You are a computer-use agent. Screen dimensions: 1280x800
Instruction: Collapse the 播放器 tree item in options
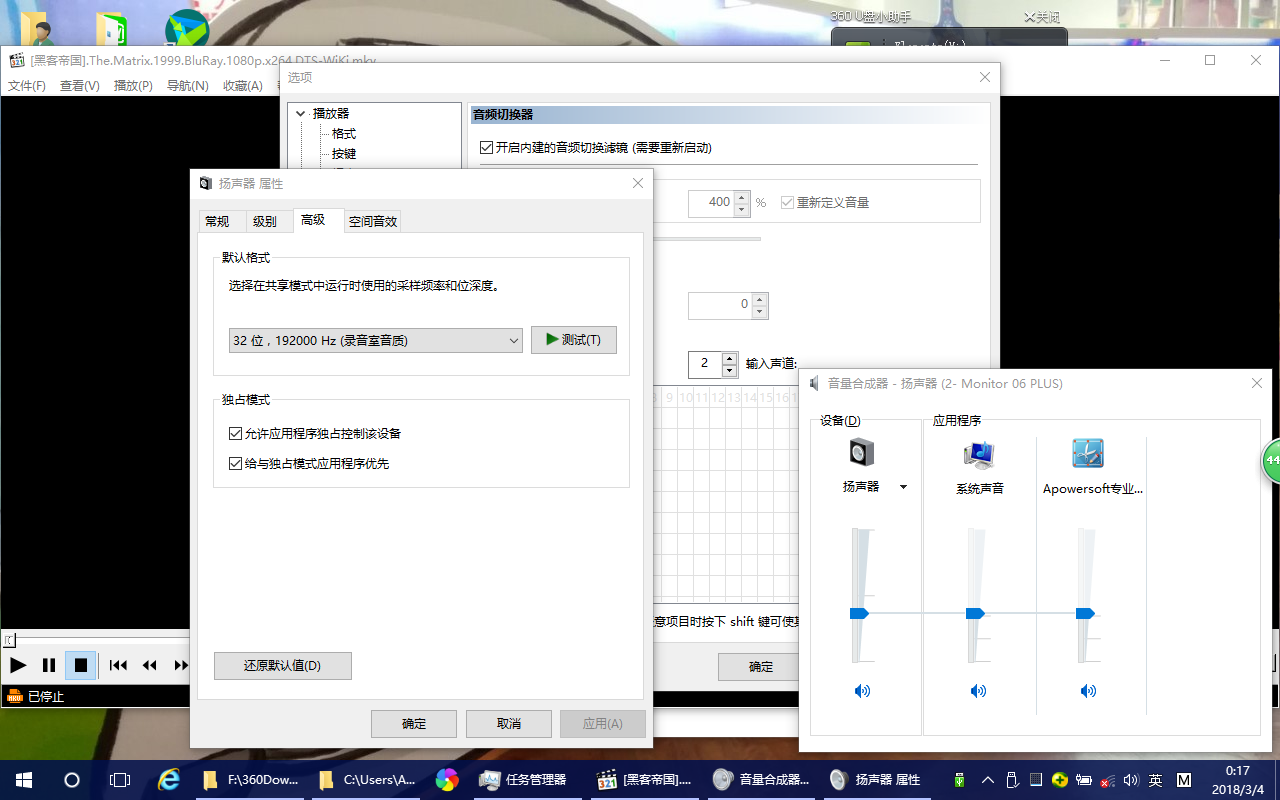[301, 113]
